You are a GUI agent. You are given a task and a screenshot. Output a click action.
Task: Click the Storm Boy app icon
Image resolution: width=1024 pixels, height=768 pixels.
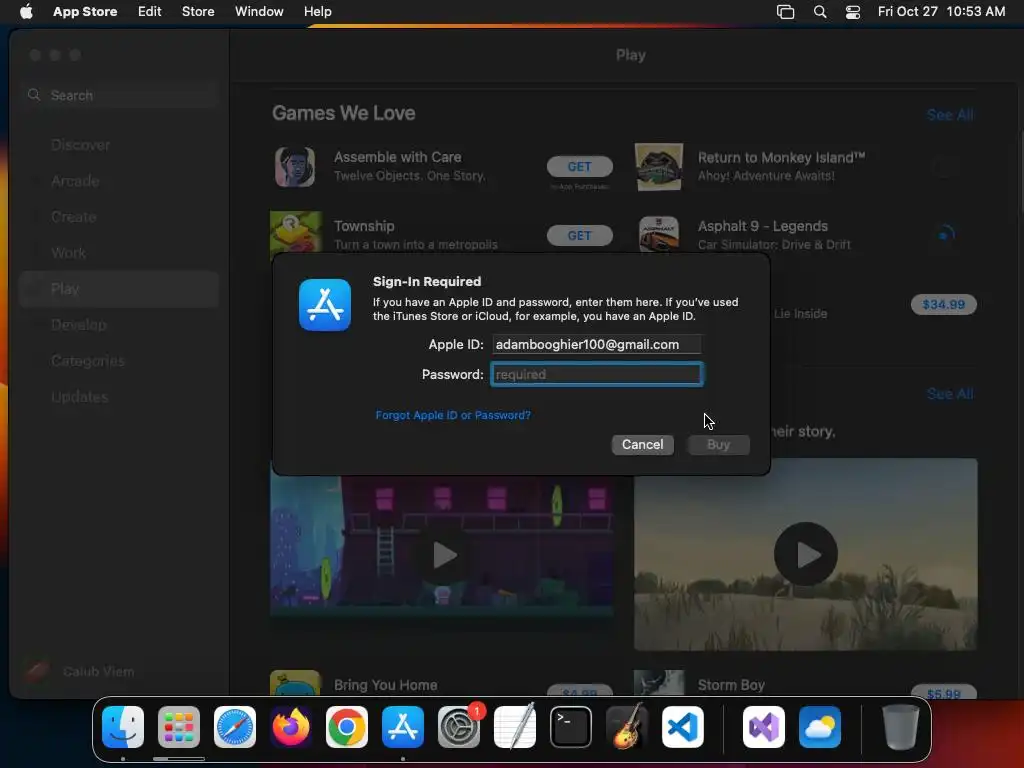coord(659,682)
